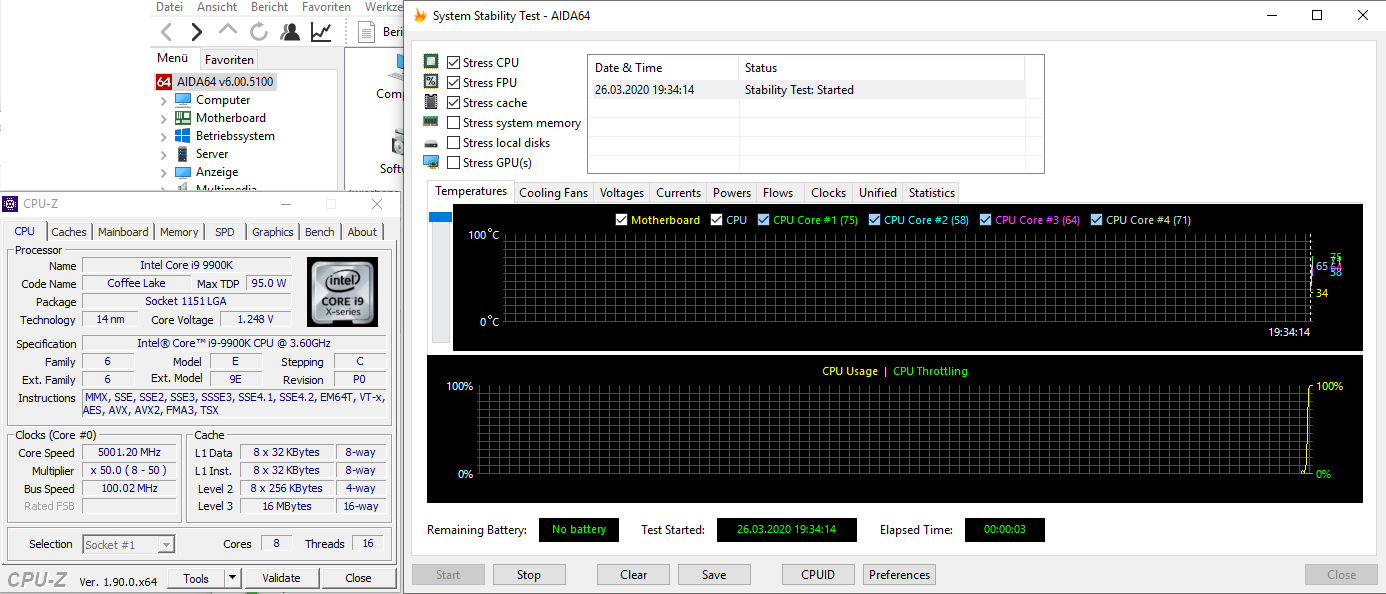Click the percent chip icon beside Stress FPU
This screenshot has height=594, width=1386.
pyautogui.click(x=431, y=82)
